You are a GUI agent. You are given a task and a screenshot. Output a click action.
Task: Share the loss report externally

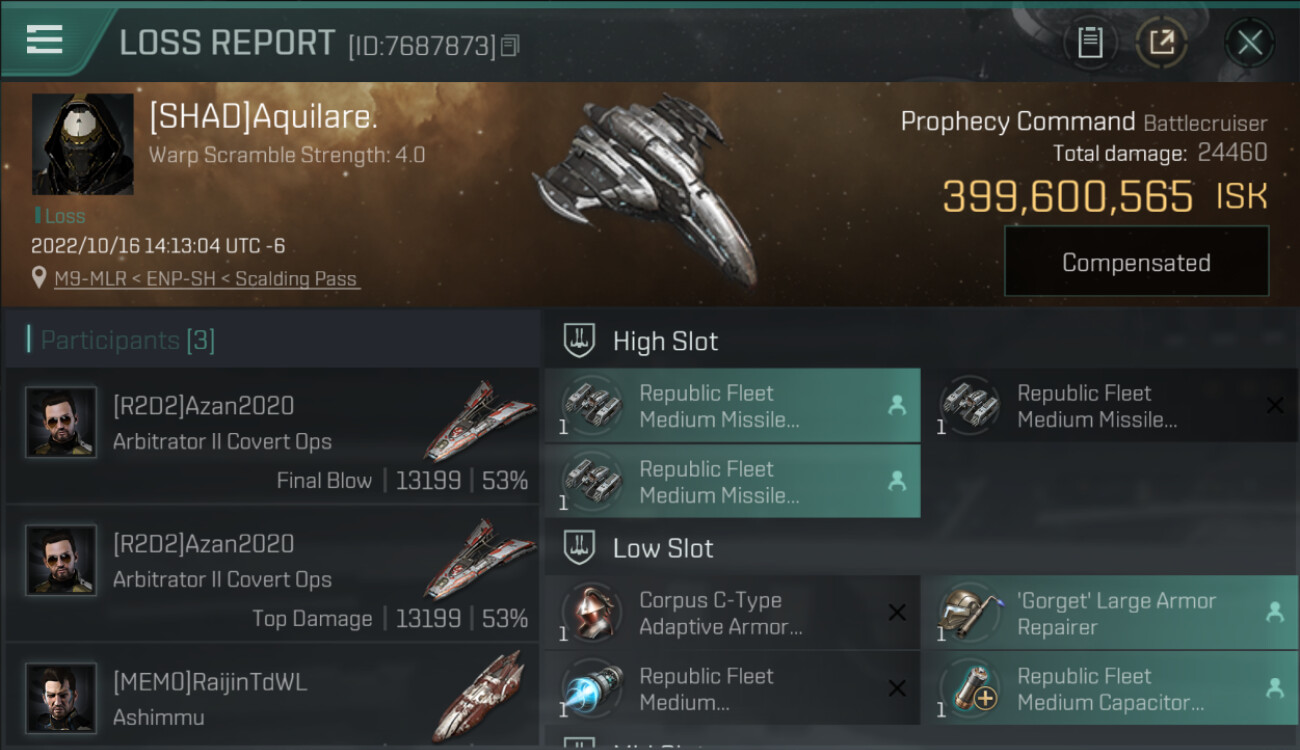[x=1161, y=42]
